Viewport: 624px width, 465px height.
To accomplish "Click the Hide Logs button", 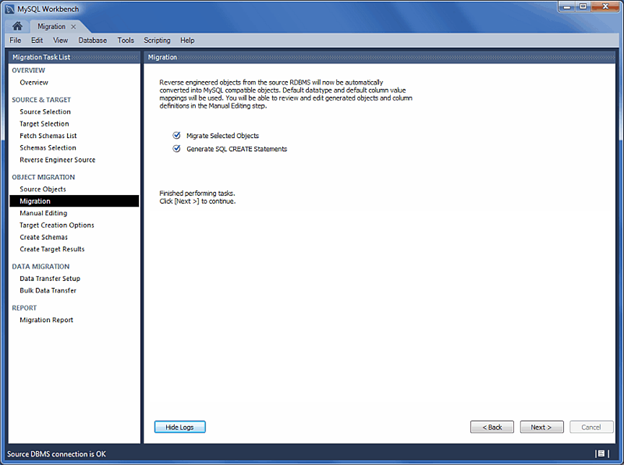I will tap(180, 427).
